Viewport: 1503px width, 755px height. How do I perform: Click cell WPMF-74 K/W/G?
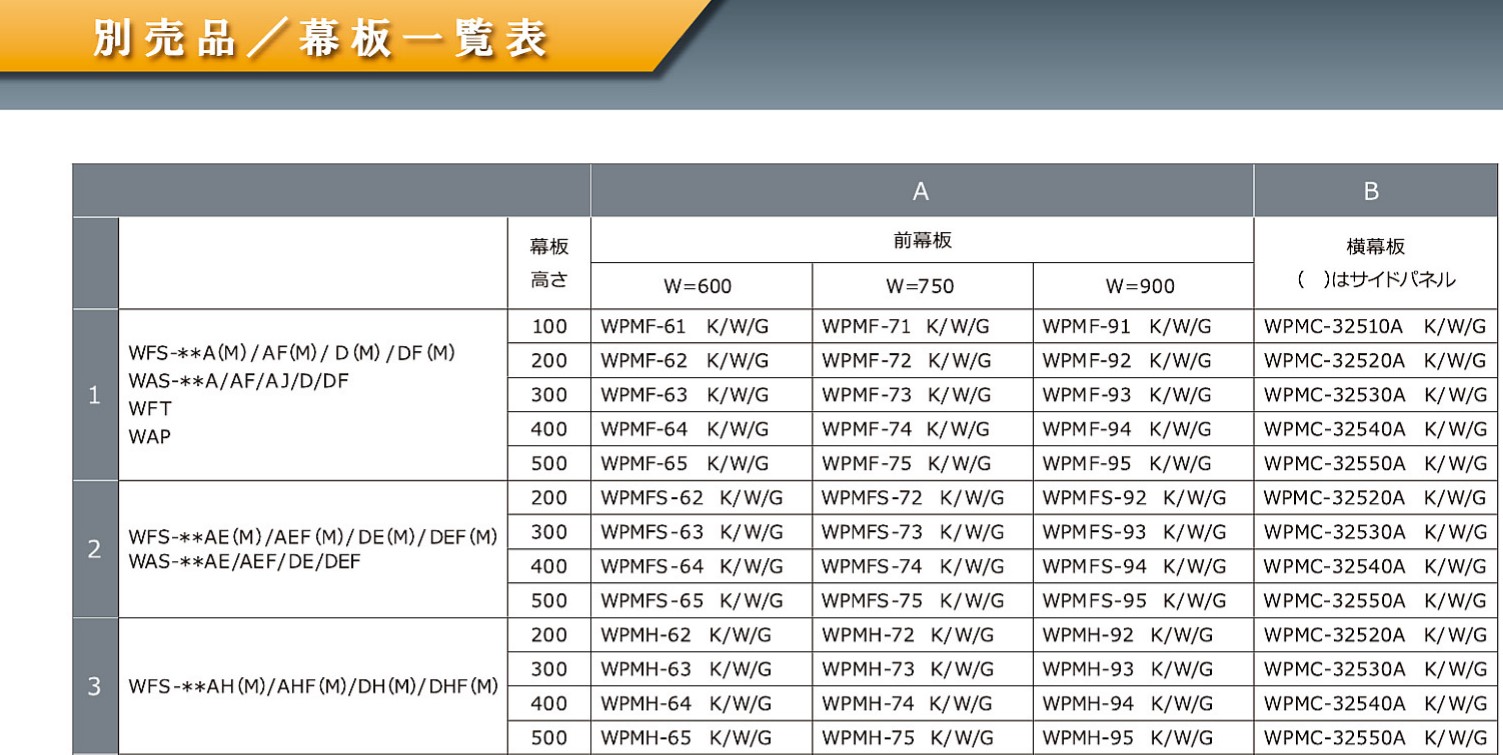point(922,429)
